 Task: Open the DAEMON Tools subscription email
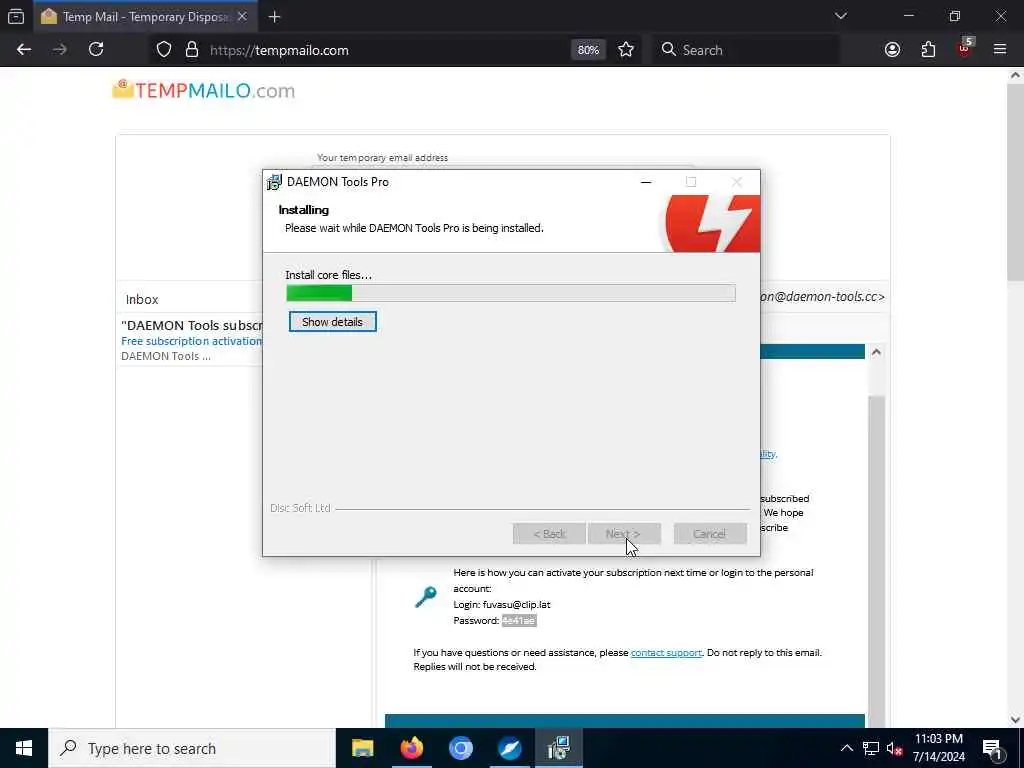191,340
